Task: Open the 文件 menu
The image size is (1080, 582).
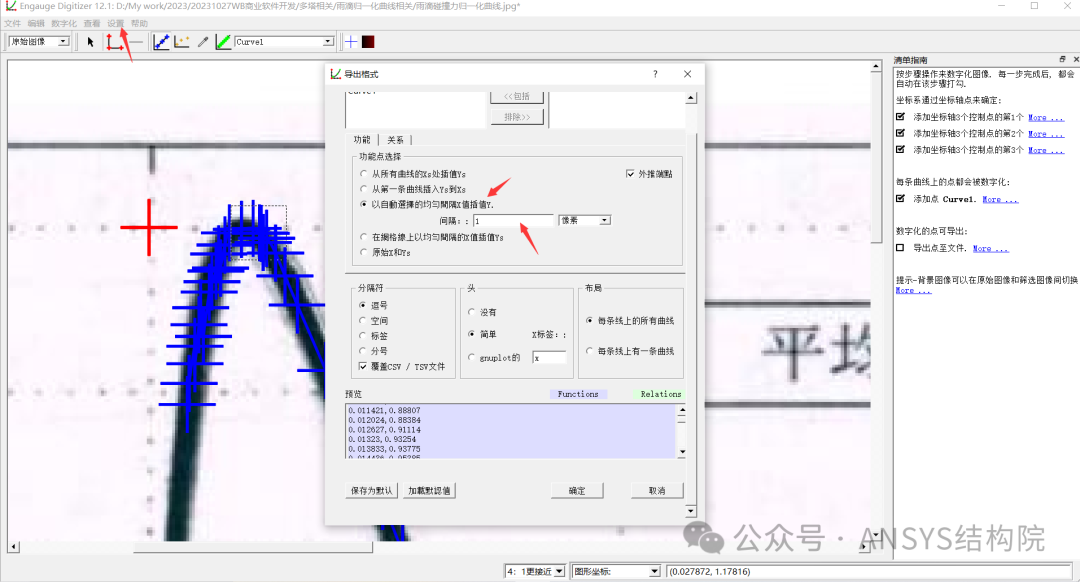Action: coord(12,23)
